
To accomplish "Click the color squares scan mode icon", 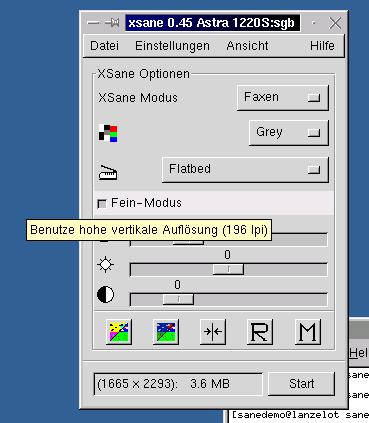I will point(108,133).
